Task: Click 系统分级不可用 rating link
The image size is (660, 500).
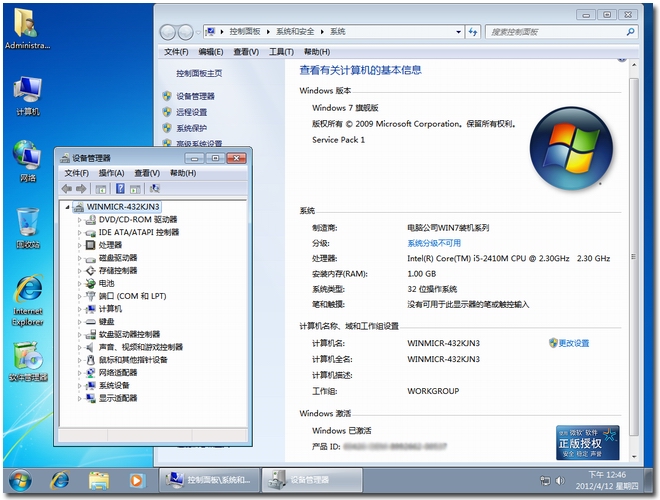Action: click(x=434, y=243)
